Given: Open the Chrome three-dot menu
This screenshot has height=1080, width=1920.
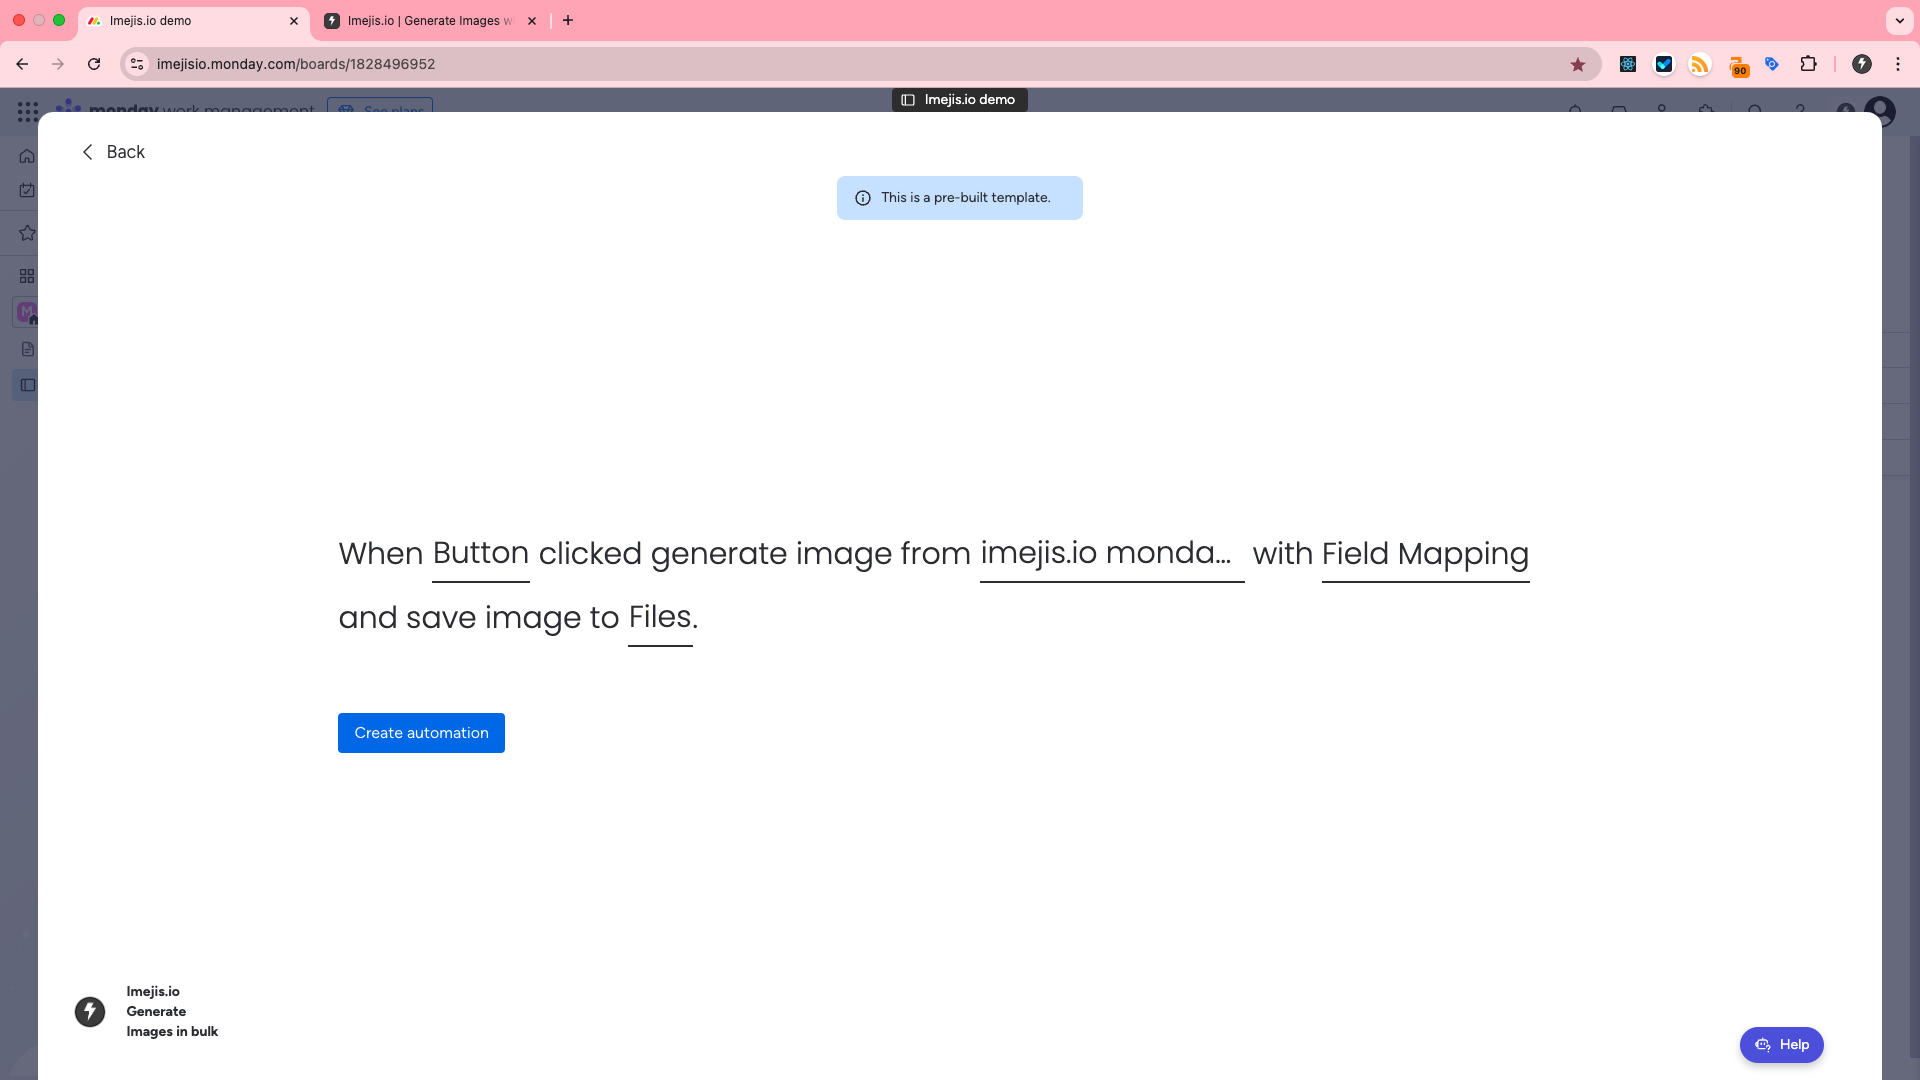Looking at the screenshot, I should (1898, 64).
